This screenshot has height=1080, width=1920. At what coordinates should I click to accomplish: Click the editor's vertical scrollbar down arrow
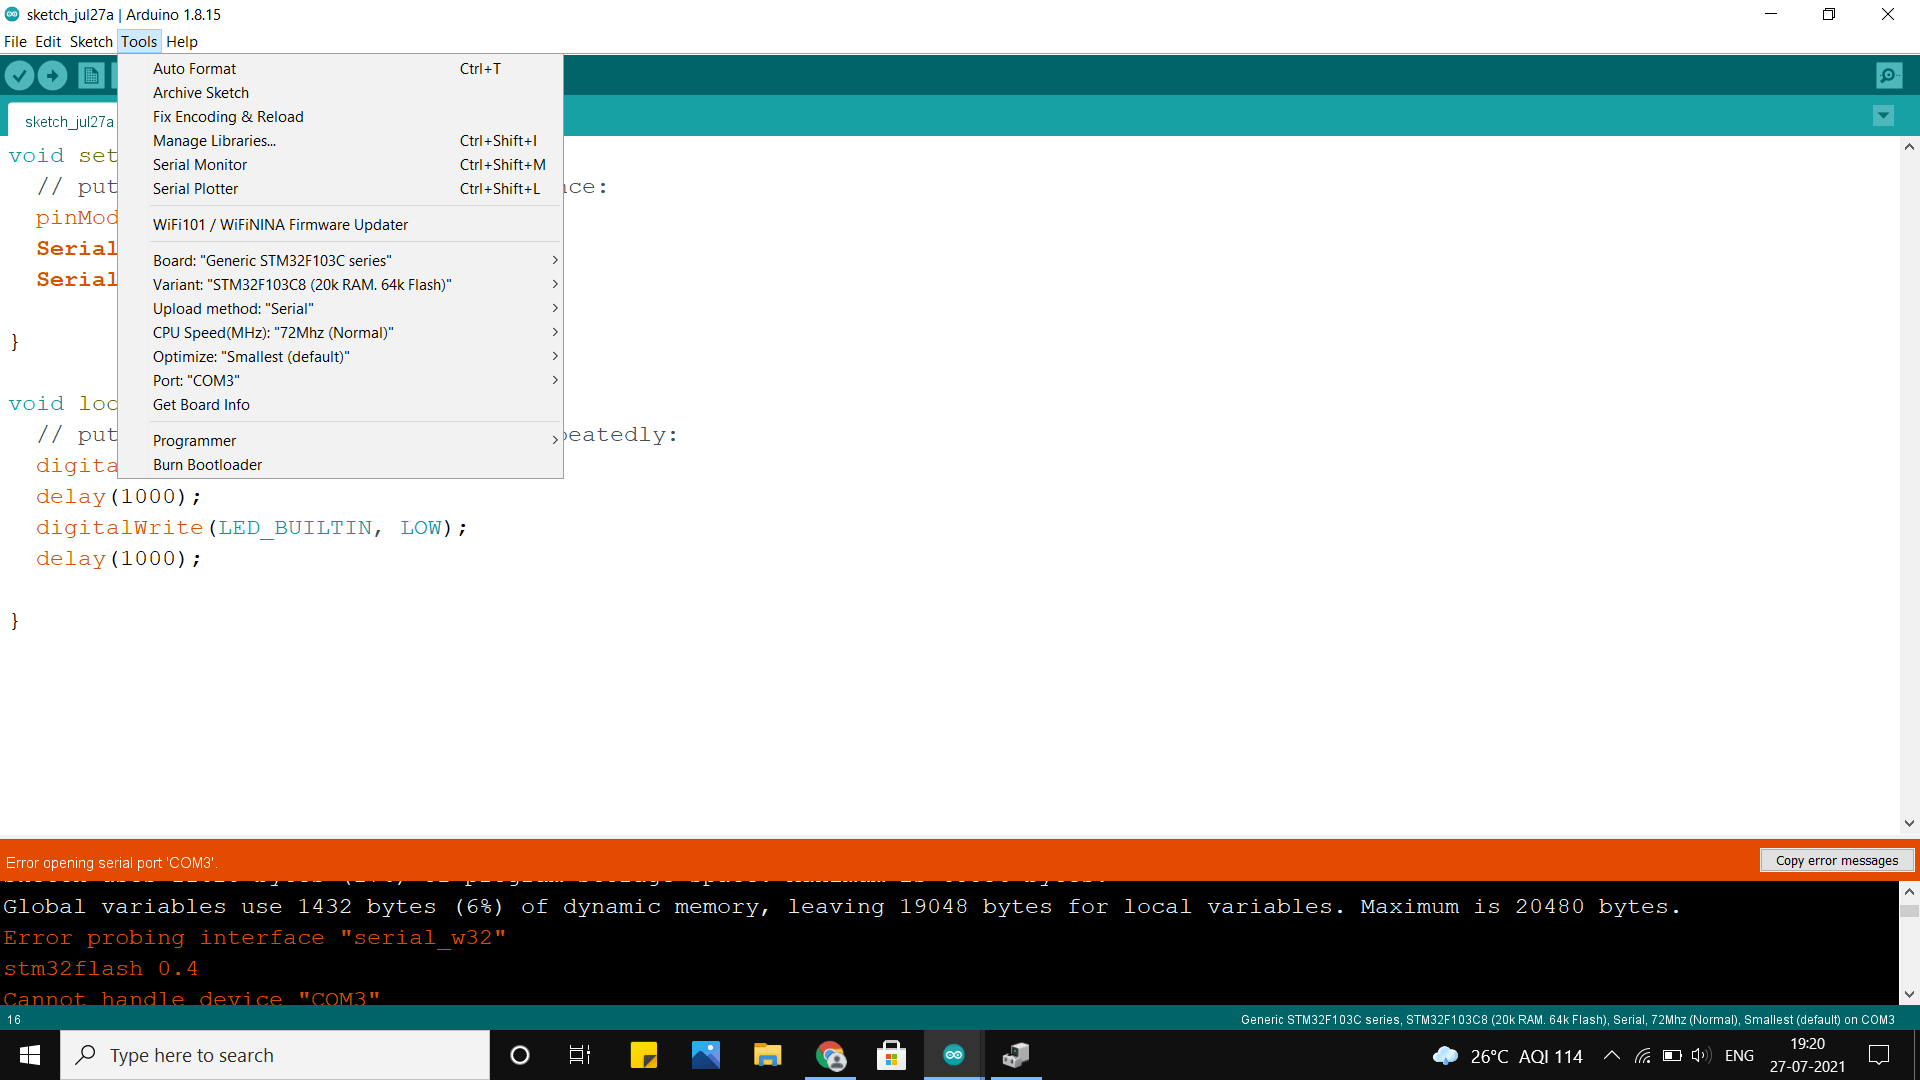coord(1908,824)
